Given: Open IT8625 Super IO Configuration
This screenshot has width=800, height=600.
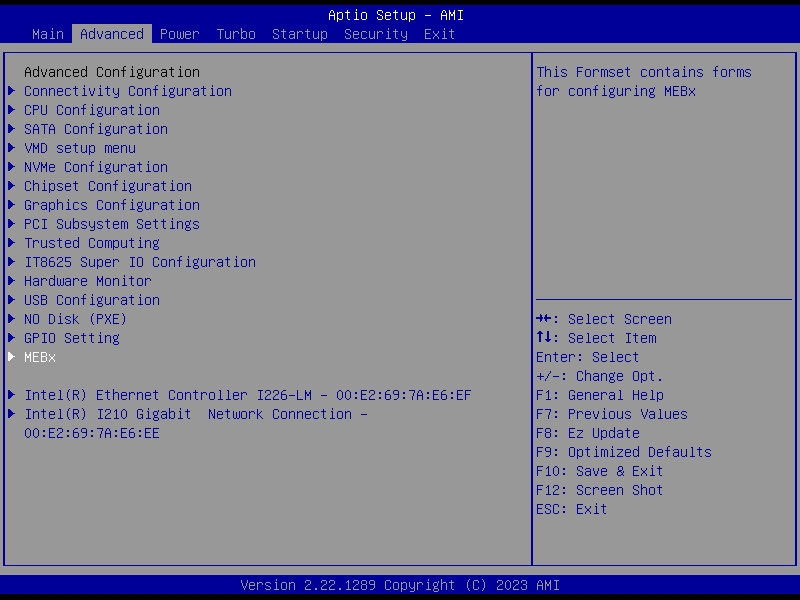Looking at the screenshot, I should (x=140, y=262).
